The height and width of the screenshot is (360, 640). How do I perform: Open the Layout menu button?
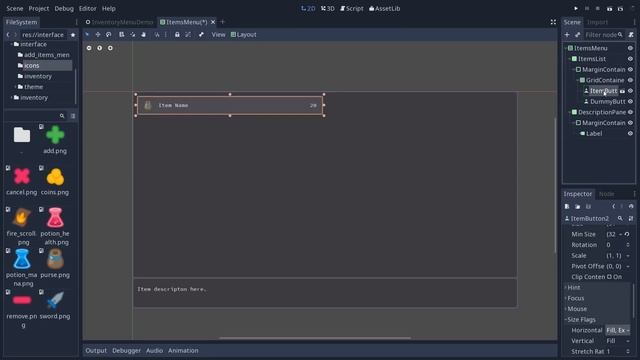point(244,35)
